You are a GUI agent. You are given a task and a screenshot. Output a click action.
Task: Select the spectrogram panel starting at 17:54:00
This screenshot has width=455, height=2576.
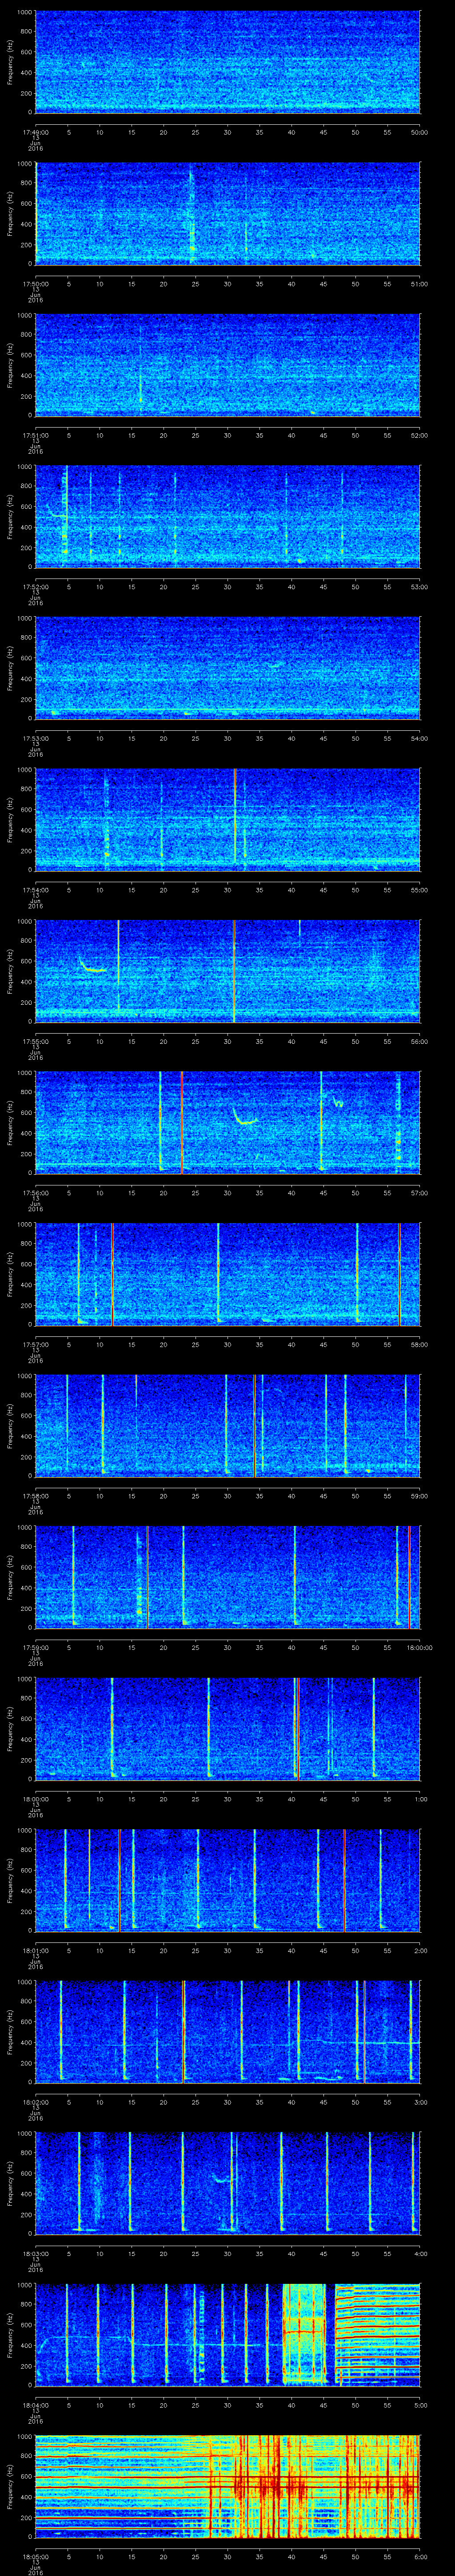pos(228,820)
